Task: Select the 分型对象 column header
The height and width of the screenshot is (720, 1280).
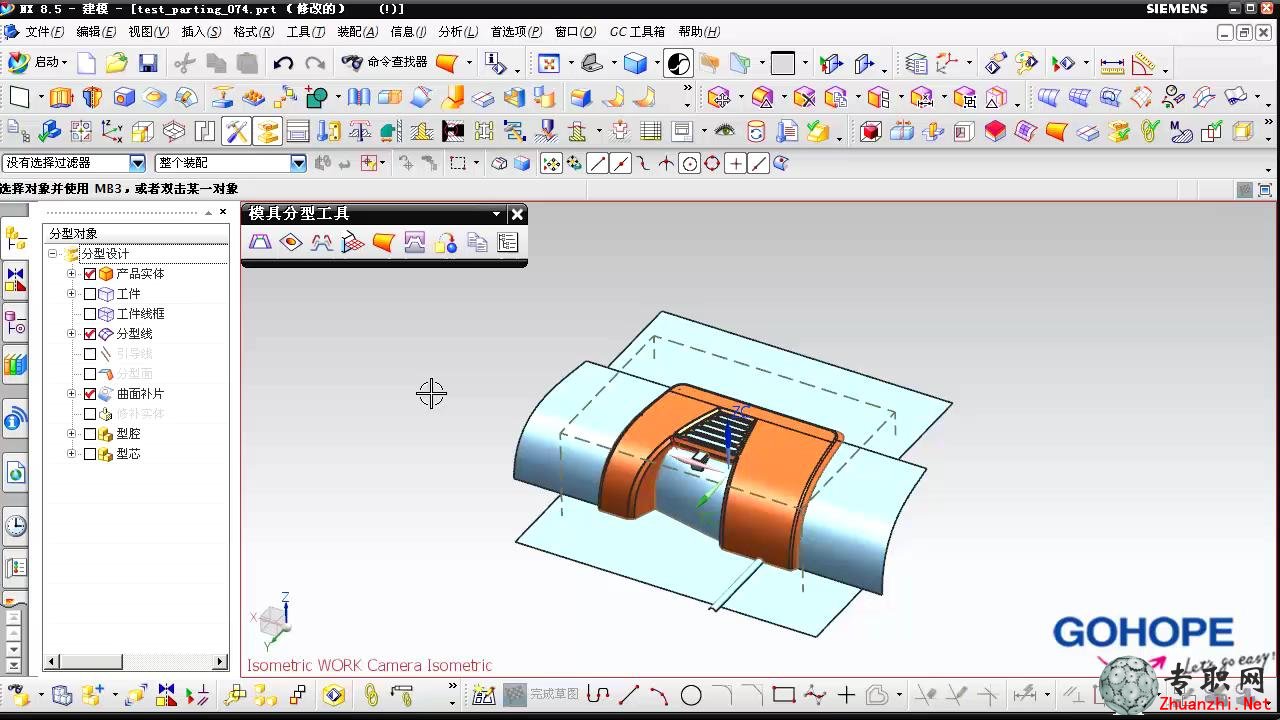Action: 136,234
